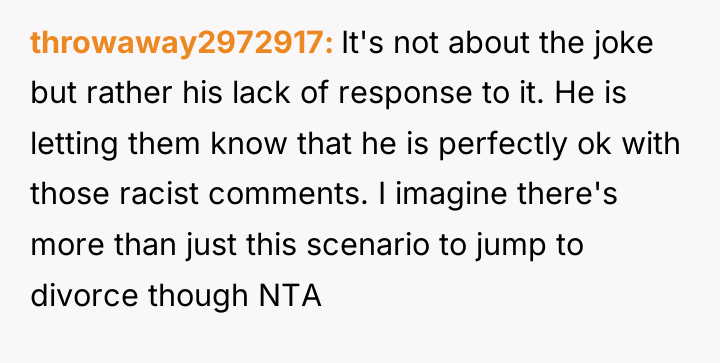Open the throwaway2972917 username link

[x=182, y=44]
